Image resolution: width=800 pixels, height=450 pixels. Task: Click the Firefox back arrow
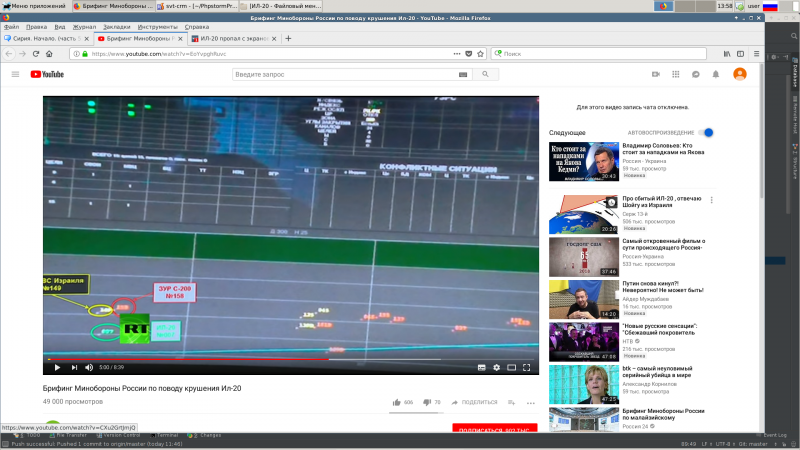pyautogui.click(x=9, y=54)
